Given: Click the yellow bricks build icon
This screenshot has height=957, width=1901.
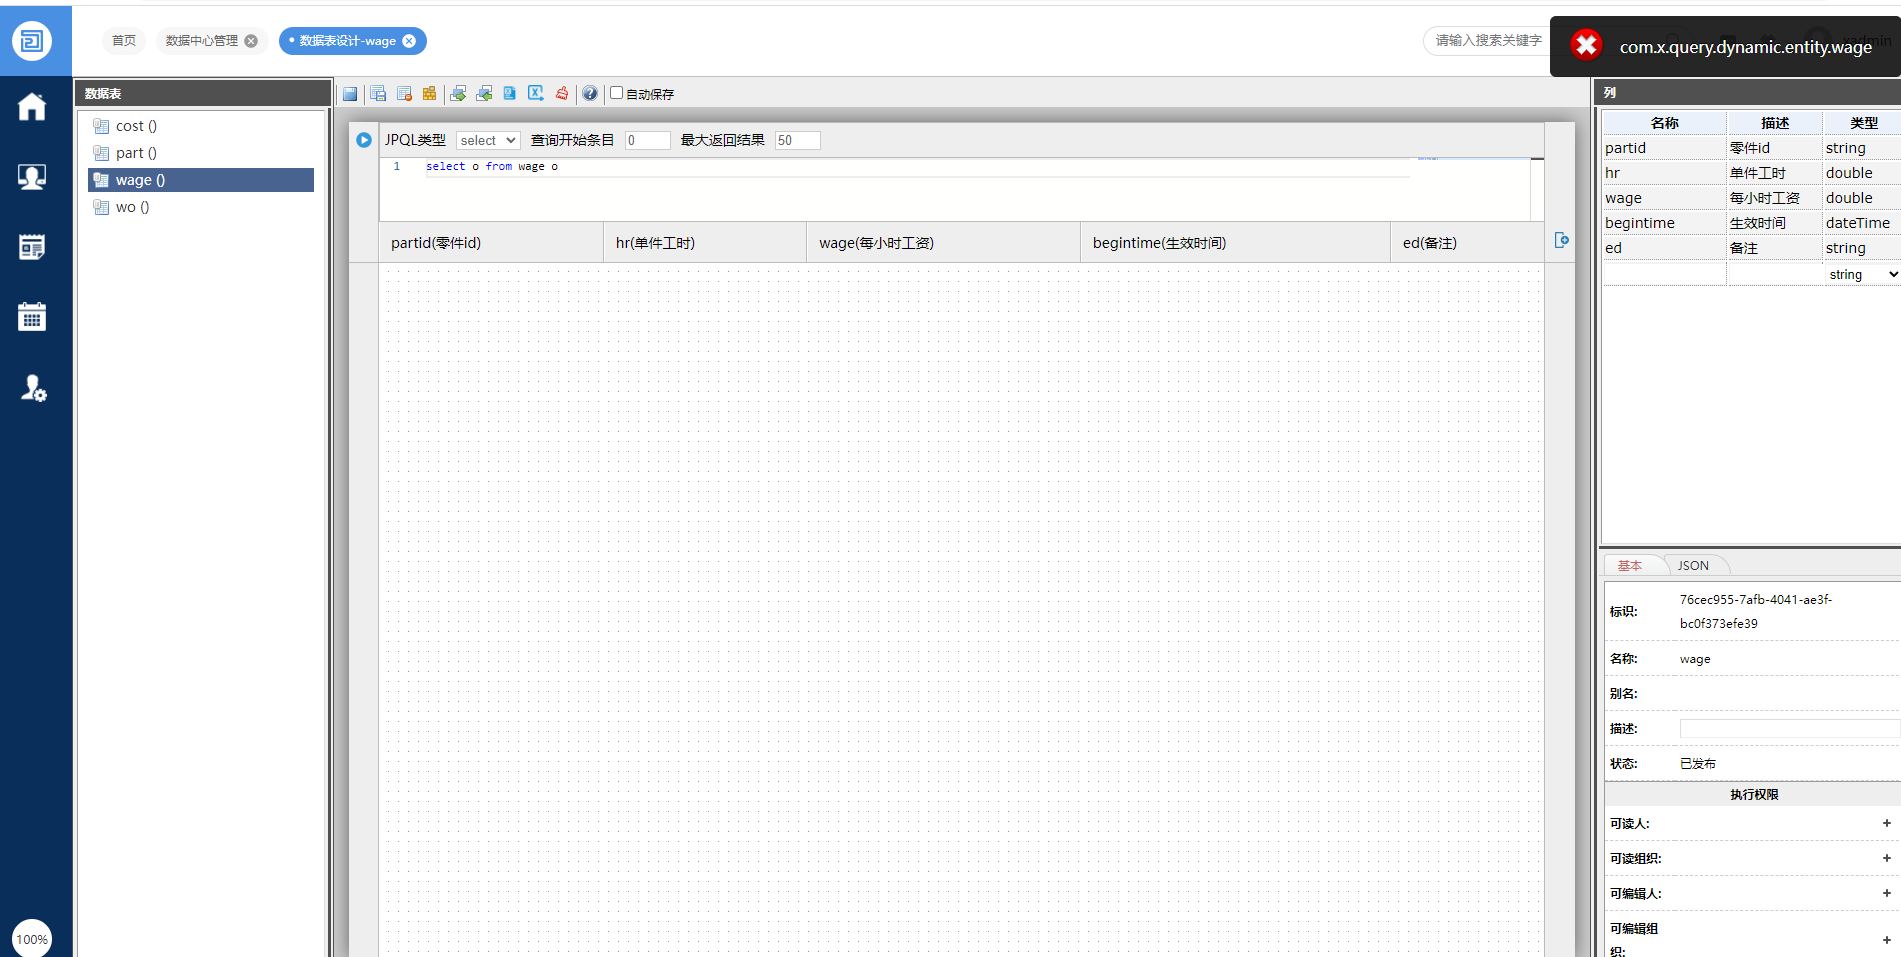Looking at the screenshot, I should pos(429,94).
